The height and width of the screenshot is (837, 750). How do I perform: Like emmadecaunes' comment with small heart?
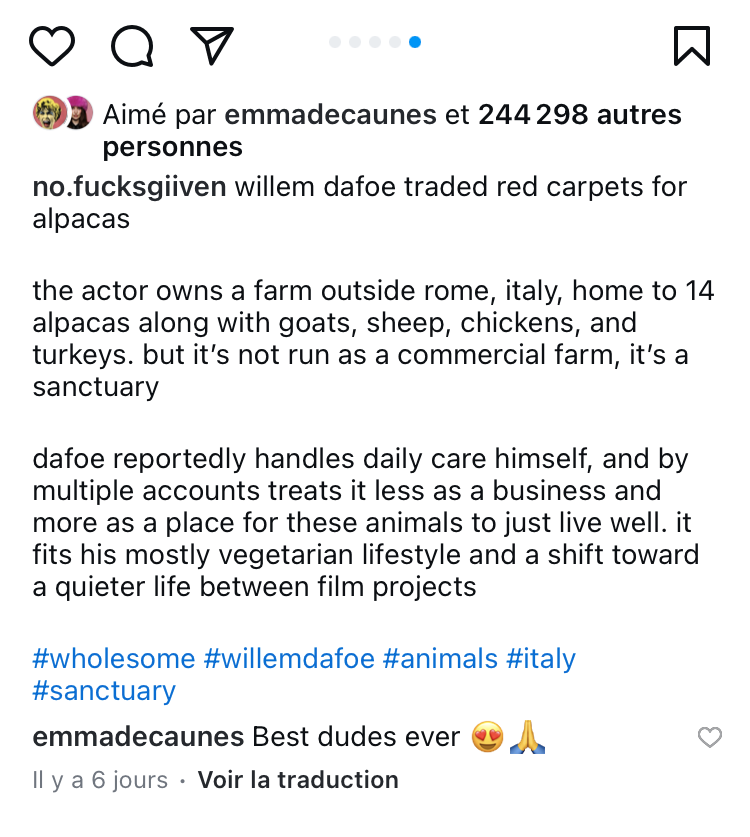tap(709, 737)
